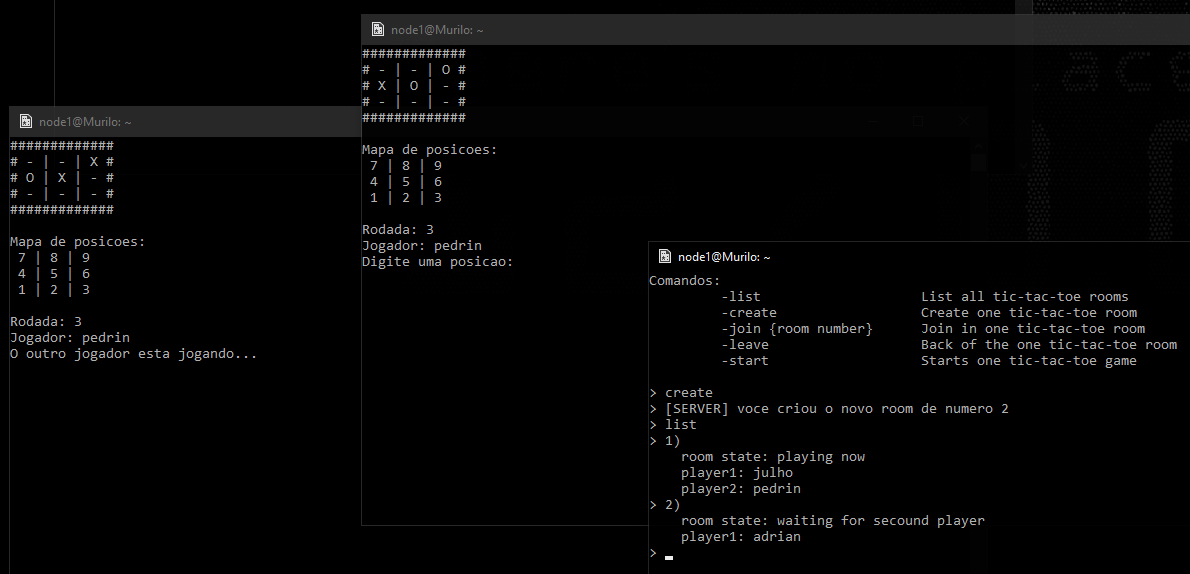The image size is (1190, 574).
Task: Click position row '7 | 8 | 9' in 'Digite uma posicao' window
Action: pos(405,166)
